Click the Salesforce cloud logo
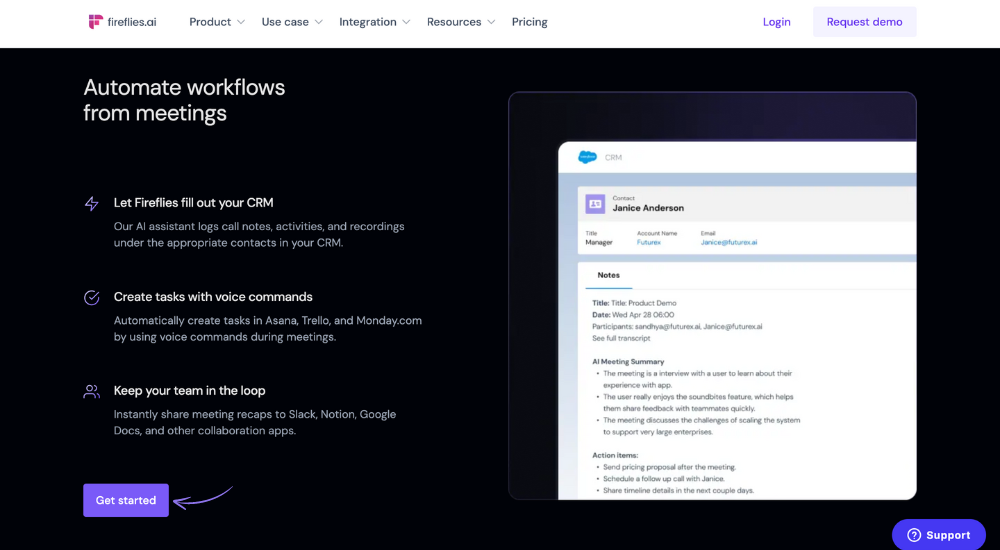 587,157
